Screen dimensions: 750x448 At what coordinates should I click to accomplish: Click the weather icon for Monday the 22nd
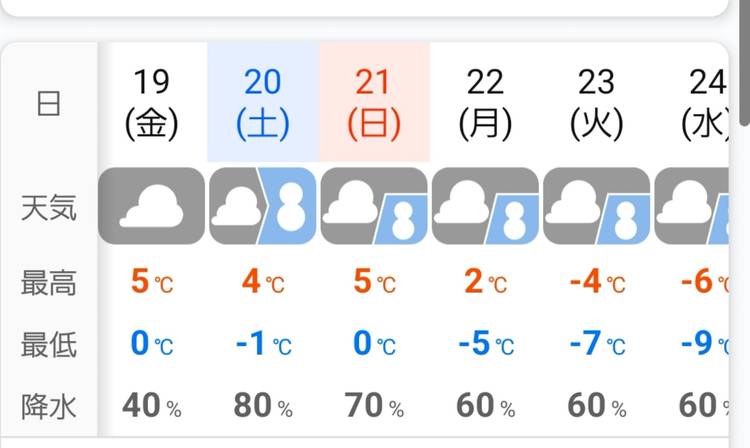485,205
